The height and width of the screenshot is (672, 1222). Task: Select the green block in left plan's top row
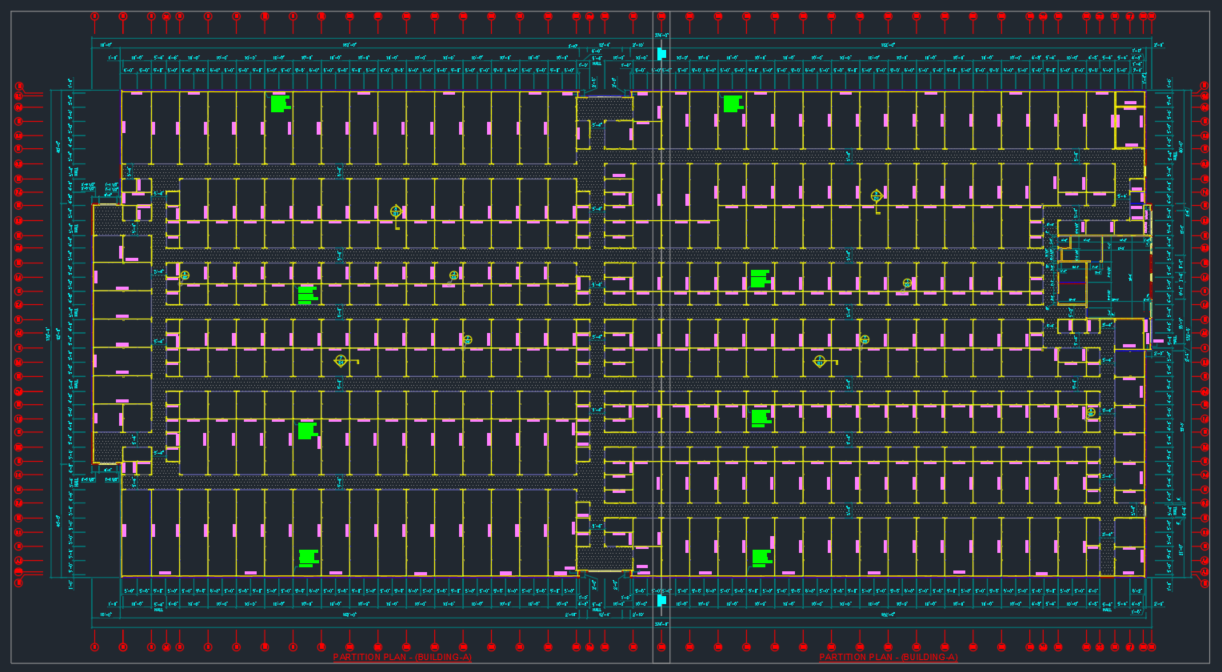(x=279, y=103)
